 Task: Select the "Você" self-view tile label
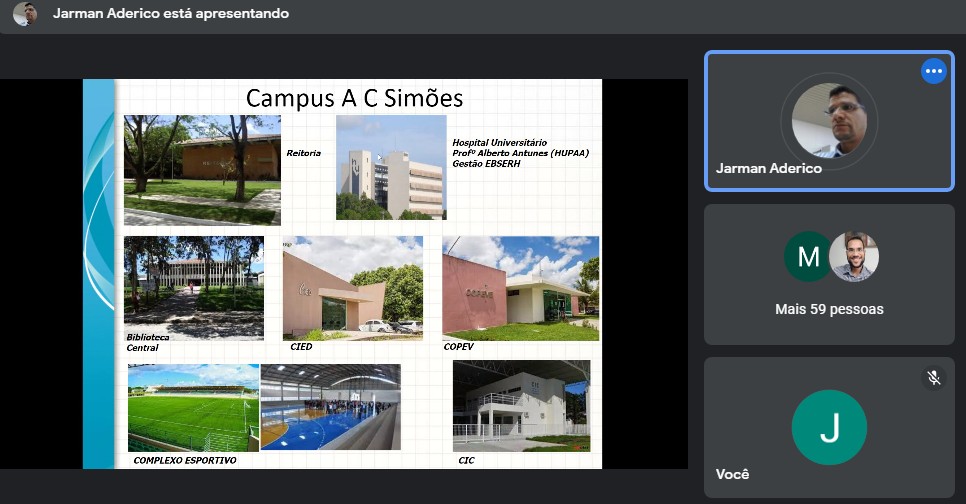(732, 474)
